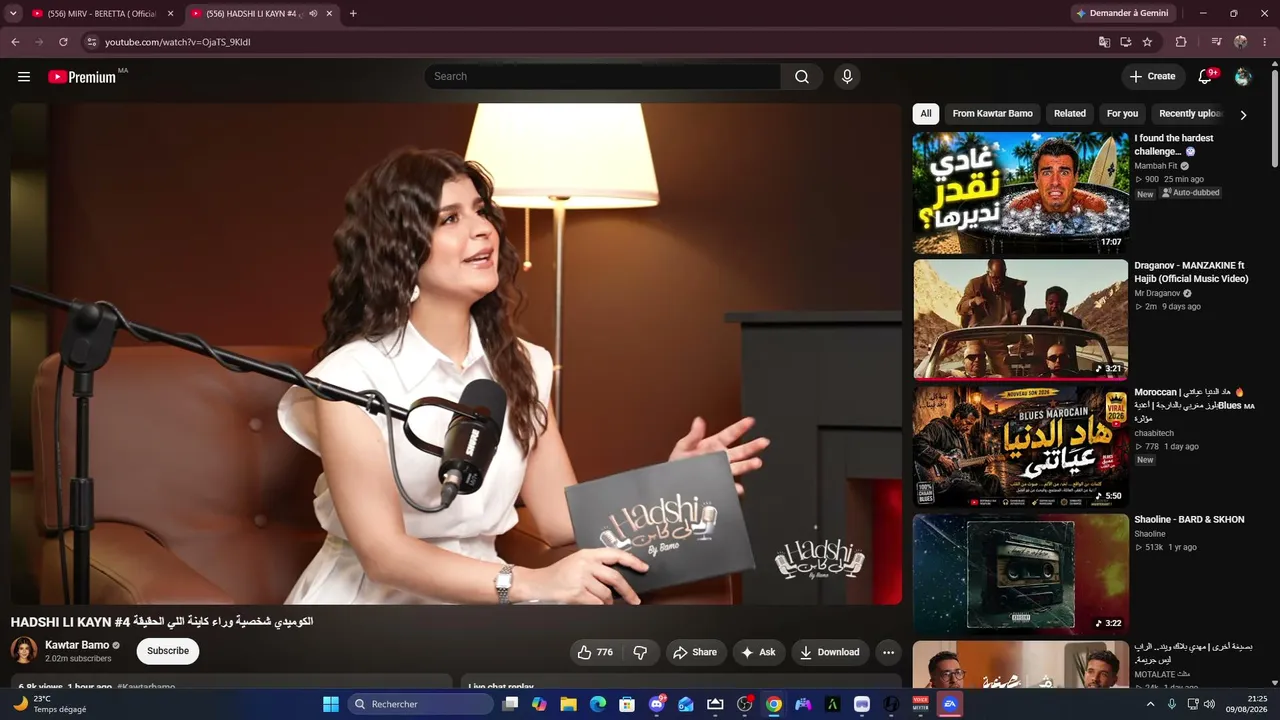Open the Chrome profile avatar
The width and height of the screenshot is (1280, 720).
(x=1241, y=42)
